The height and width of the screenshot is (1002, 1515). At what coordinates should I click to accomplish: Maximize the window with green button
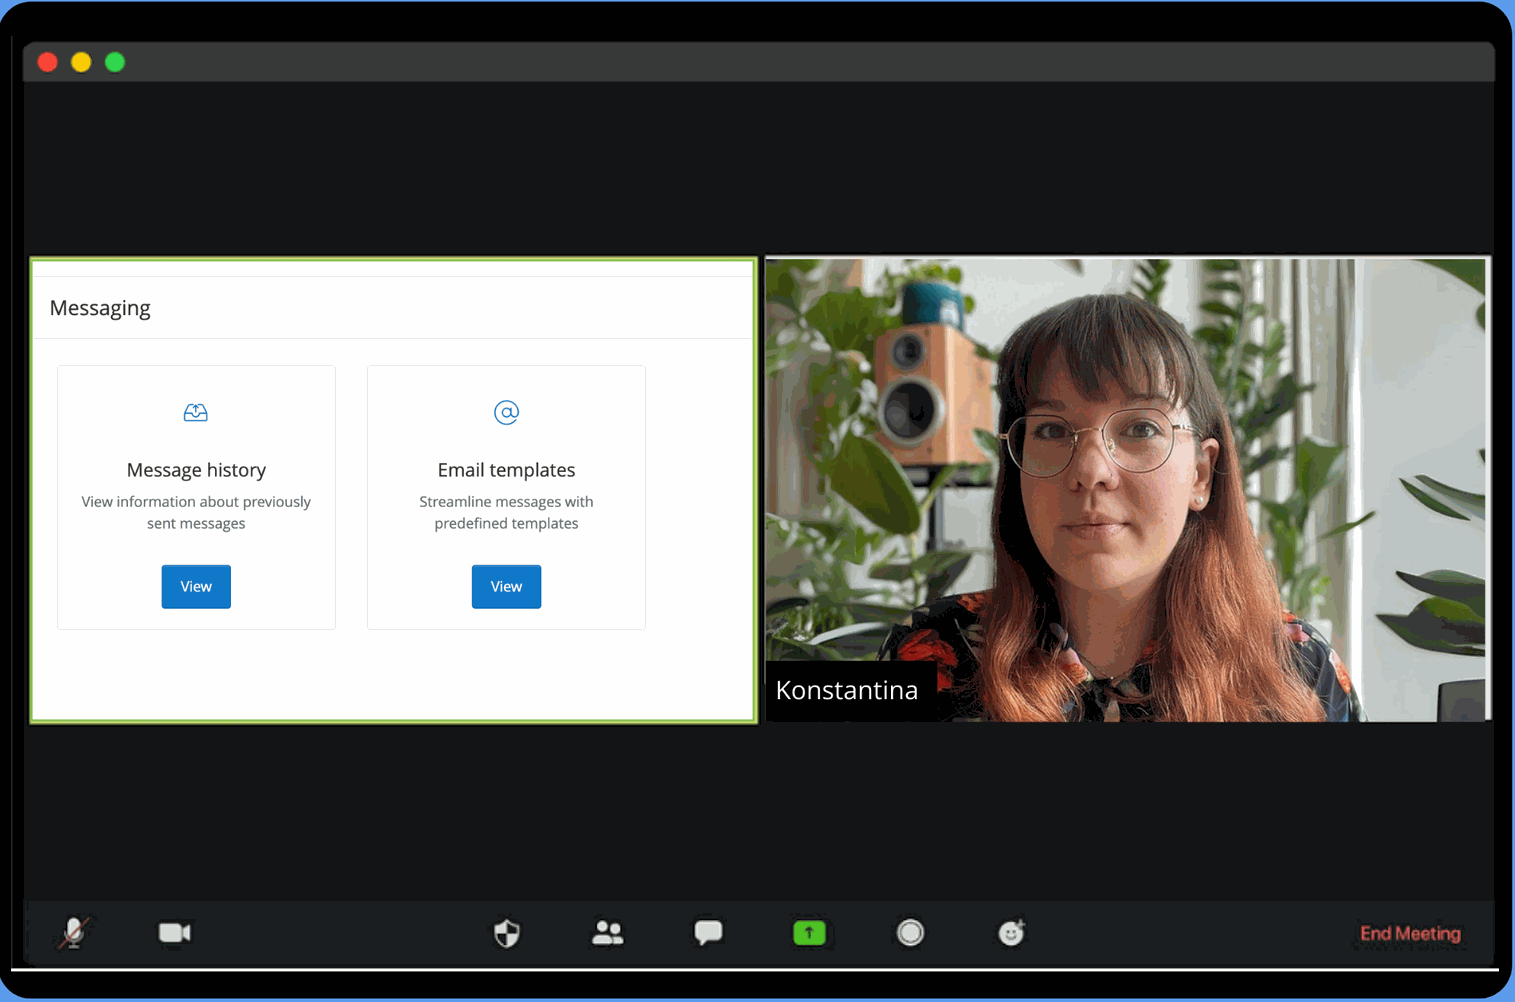(x=115, y=62)
